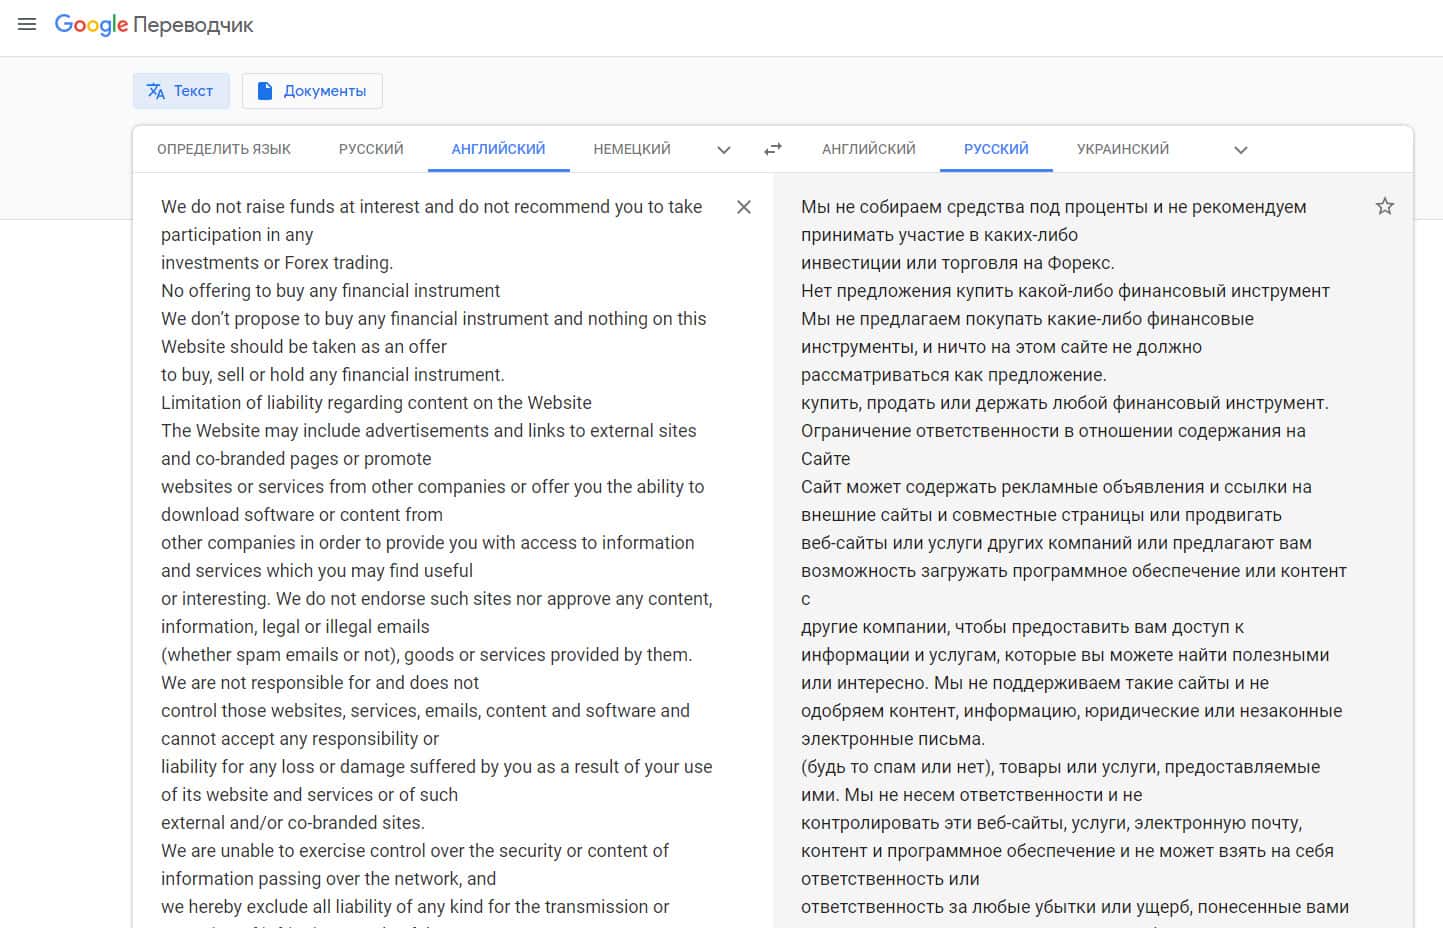Swap source and target languages
The width and height of the screenshot is (1443, 928).
pos(772,149)
